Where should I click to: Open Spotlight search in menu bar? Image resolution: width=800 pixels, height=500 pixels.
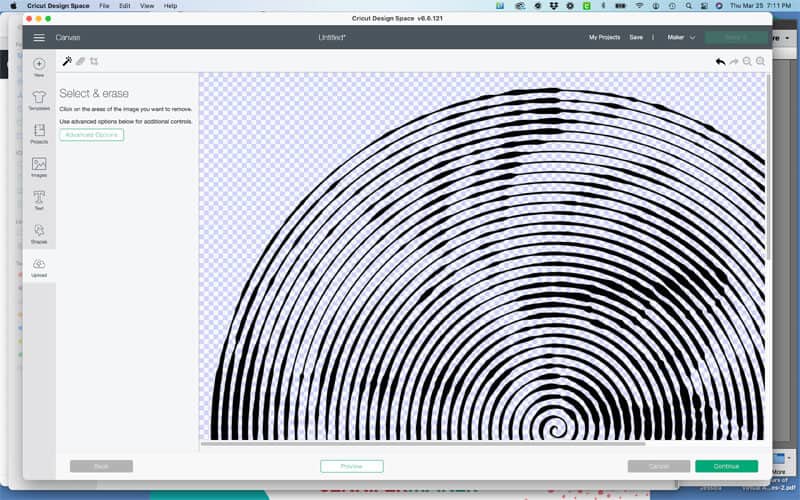689,6
